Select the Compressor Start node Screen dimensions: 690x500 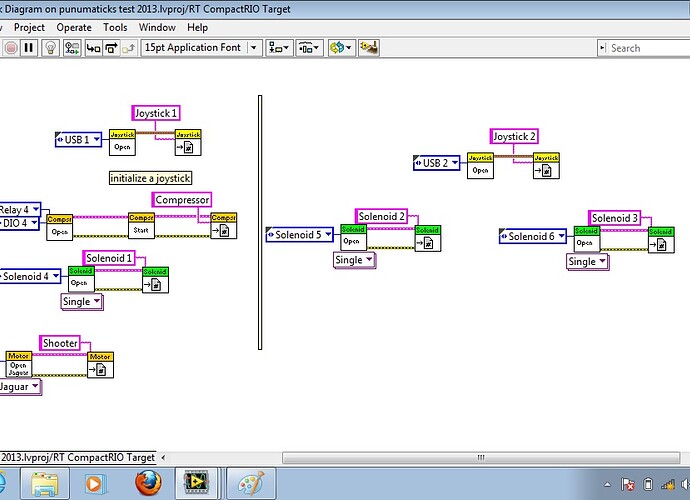pos(141,225)
